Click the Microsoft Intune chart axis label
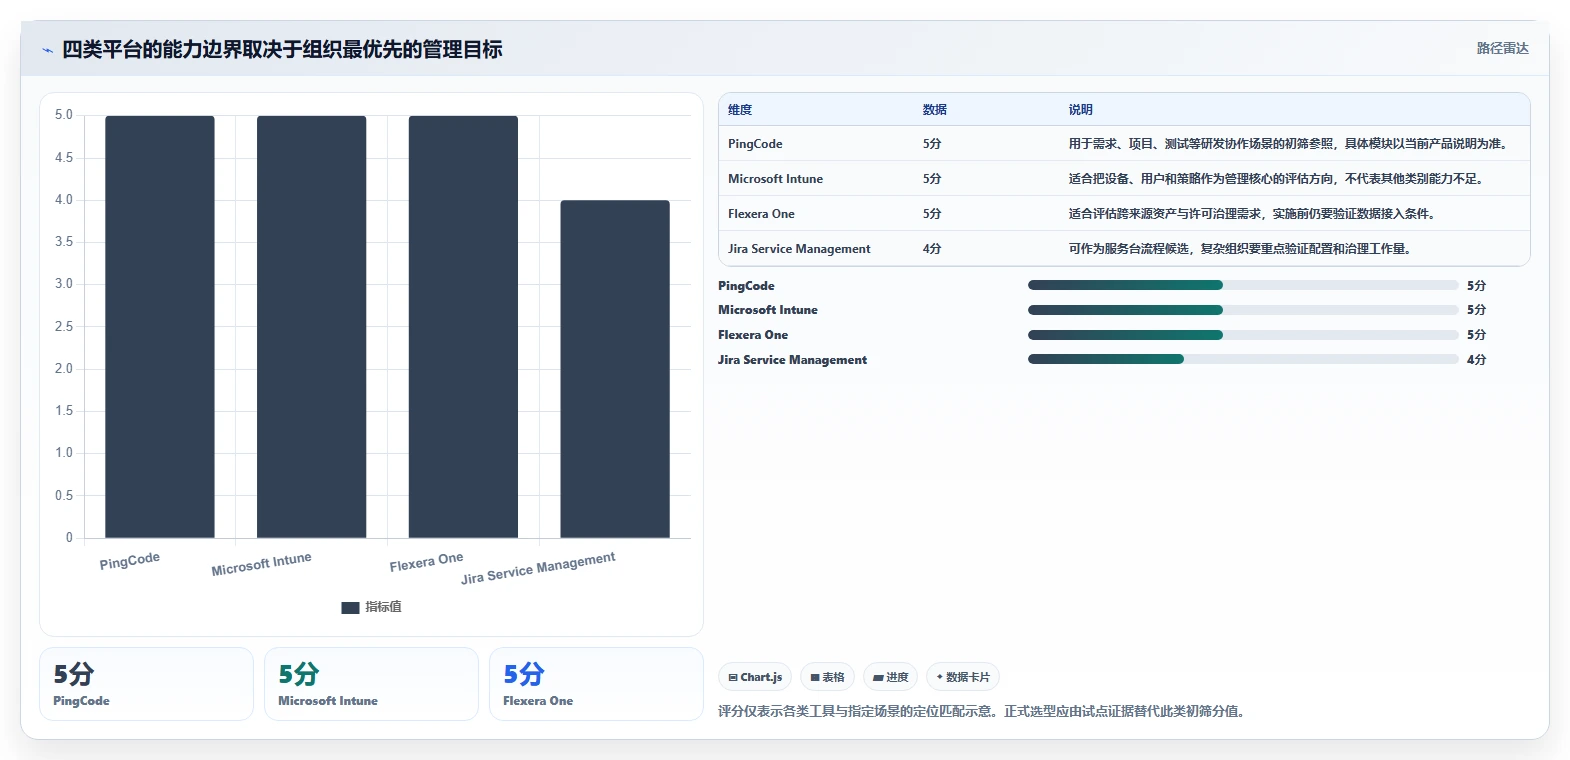 click(x=261, y=564)
